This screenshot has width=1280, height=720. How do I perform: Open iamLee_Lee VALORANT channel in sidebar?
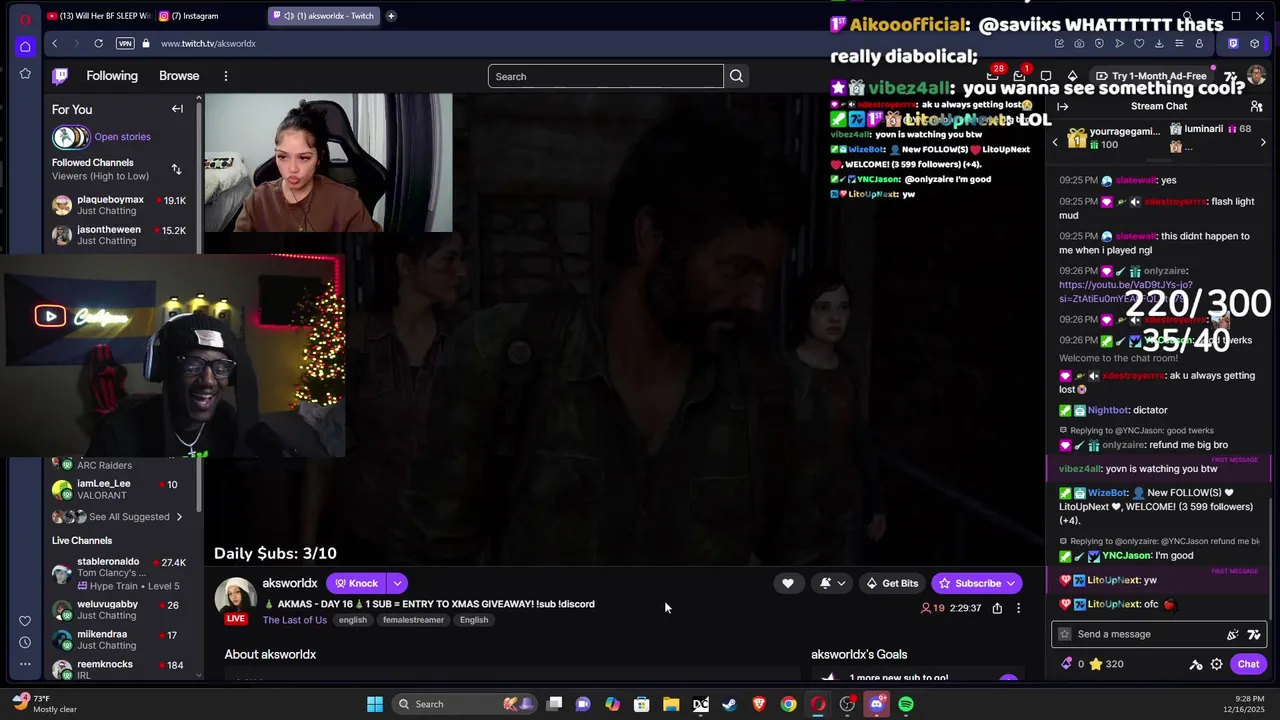[x=120, y=489]
